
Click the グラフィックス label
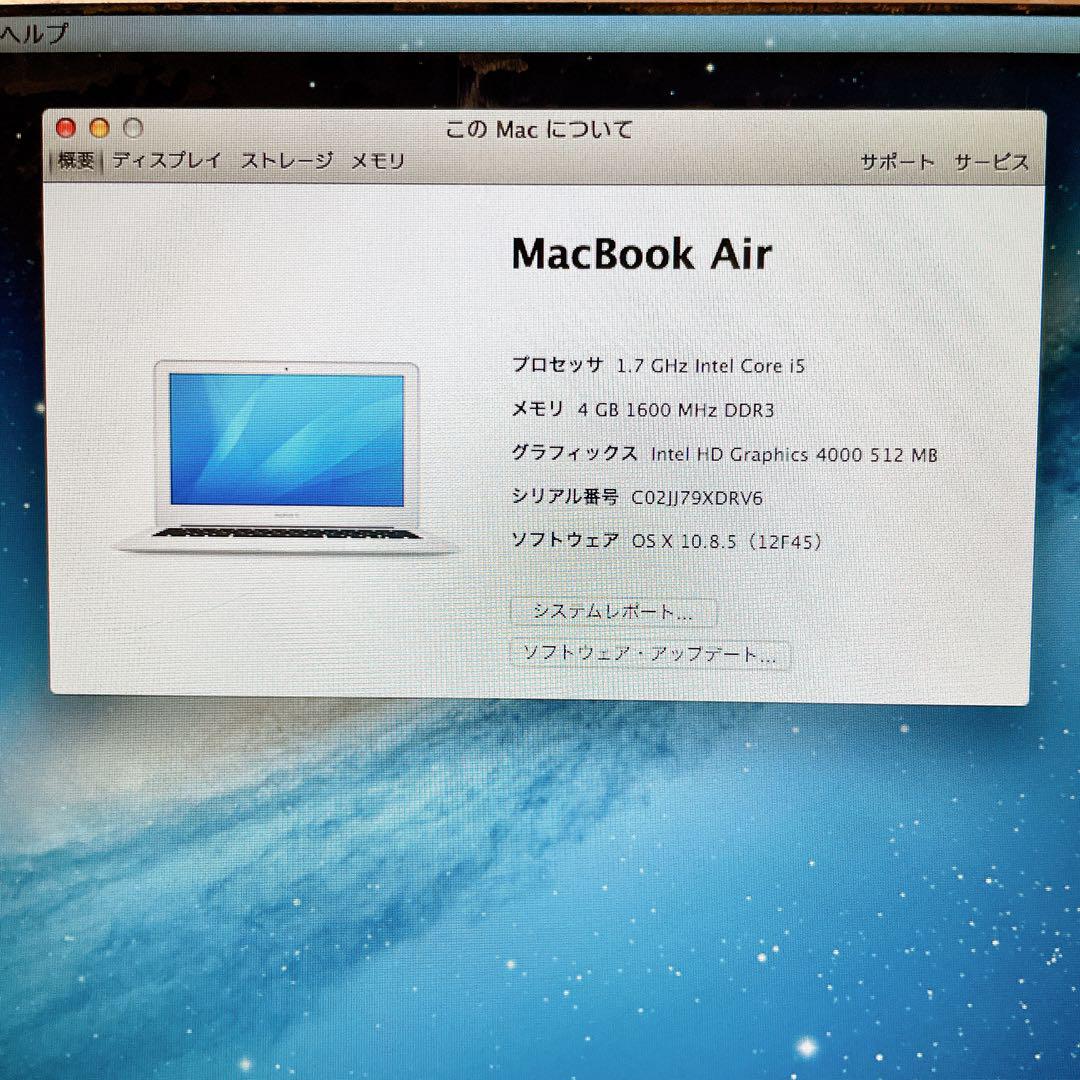[x=574, y=453]
